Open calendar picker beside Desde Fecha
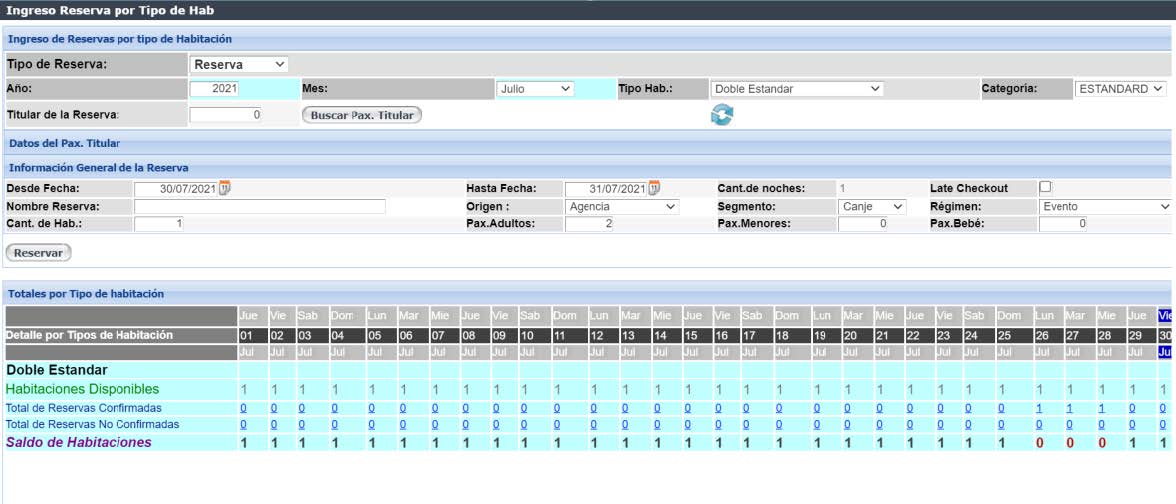The width and height of the screenshot is (1176, 504). point(225,188)
